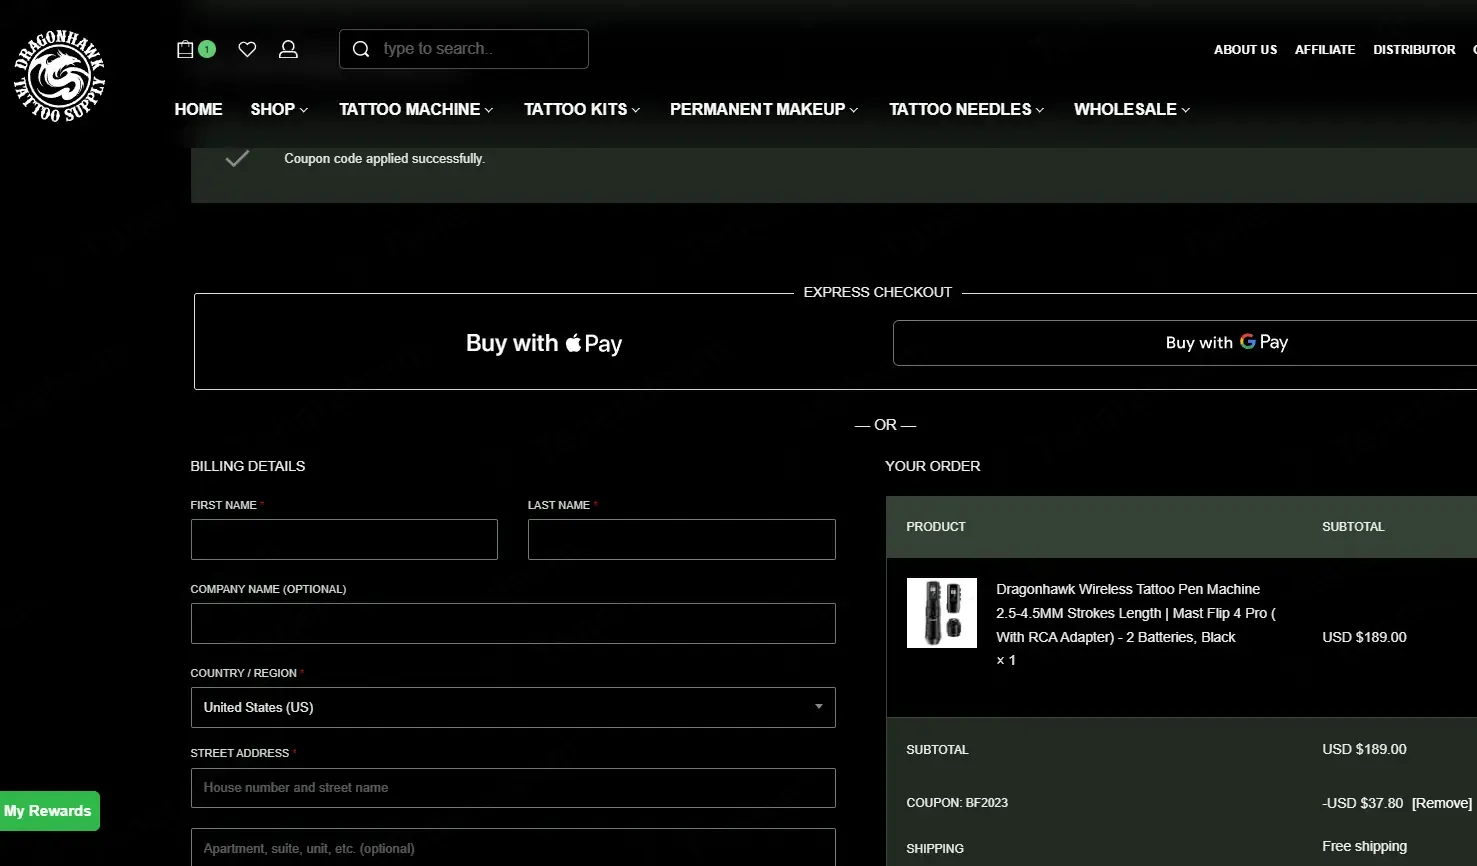The image size is (1477, 866).
Task: Open the shopping cart icon
Action: 186,49
